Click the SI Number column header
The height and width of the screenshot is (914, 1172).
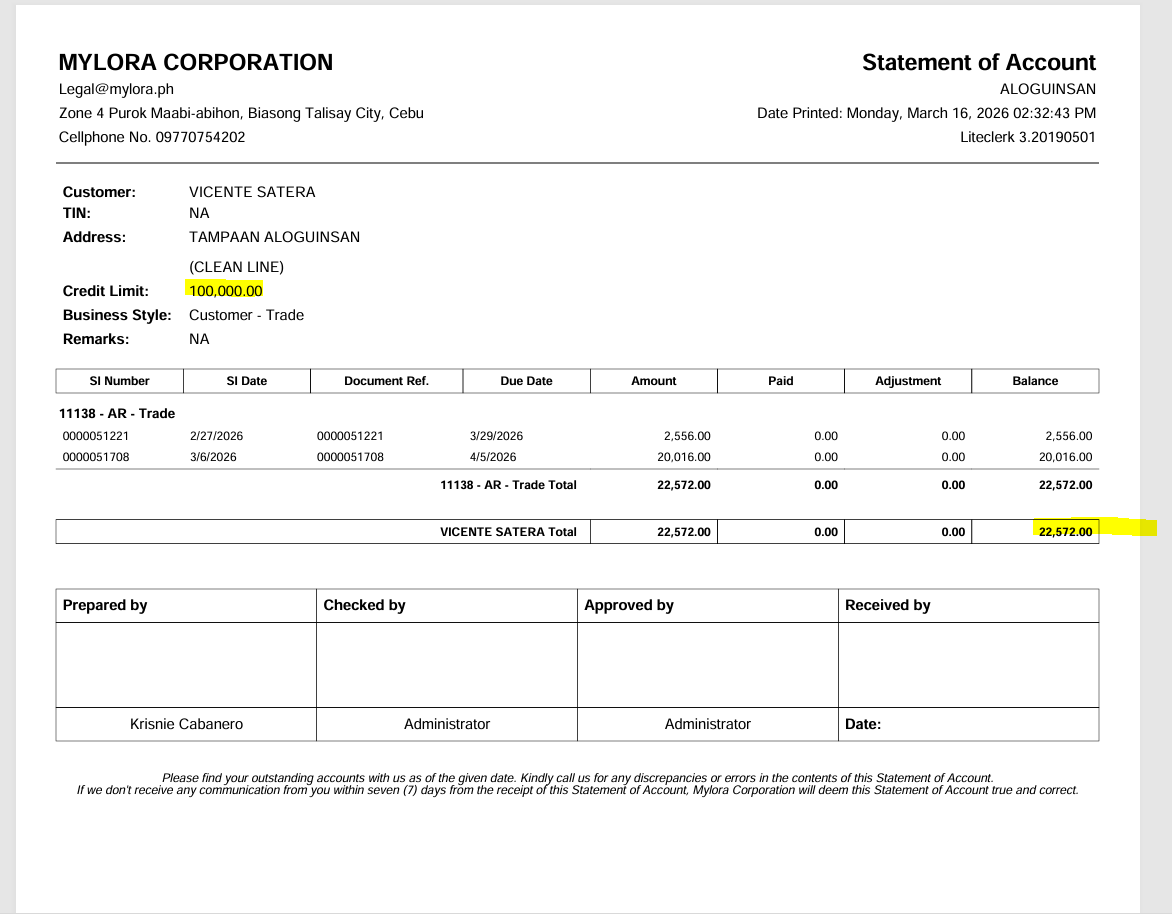[119, 381]
